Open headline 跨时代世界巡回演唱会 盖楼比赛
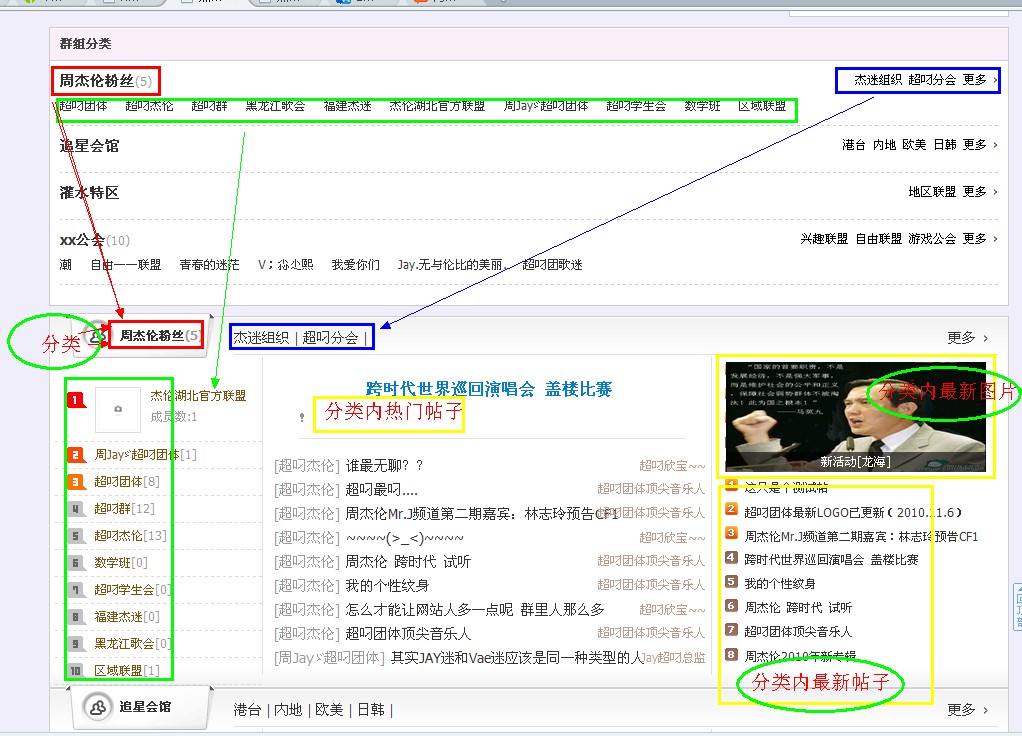This screenshot has height=736, width=1022. 489,389
